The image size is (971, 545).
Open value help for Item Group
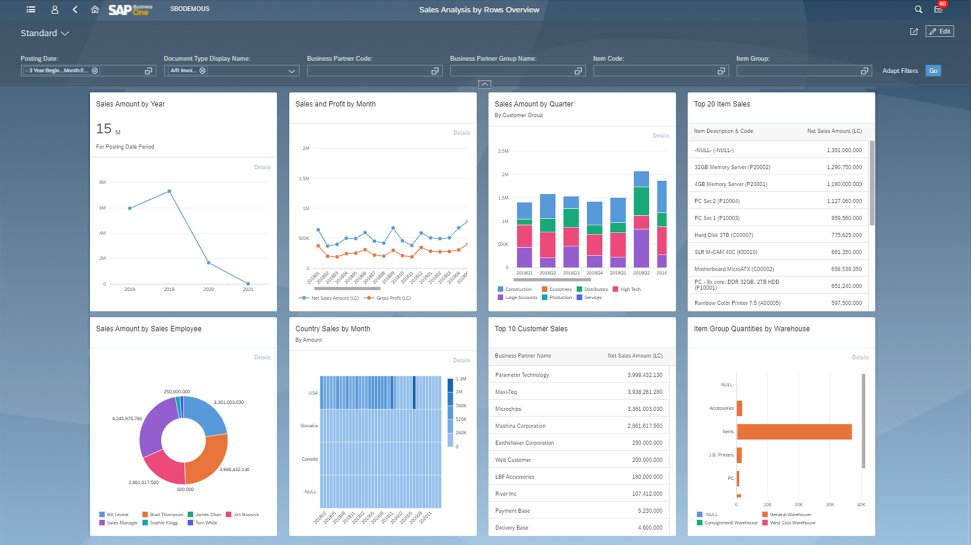[x=864, y=71]
